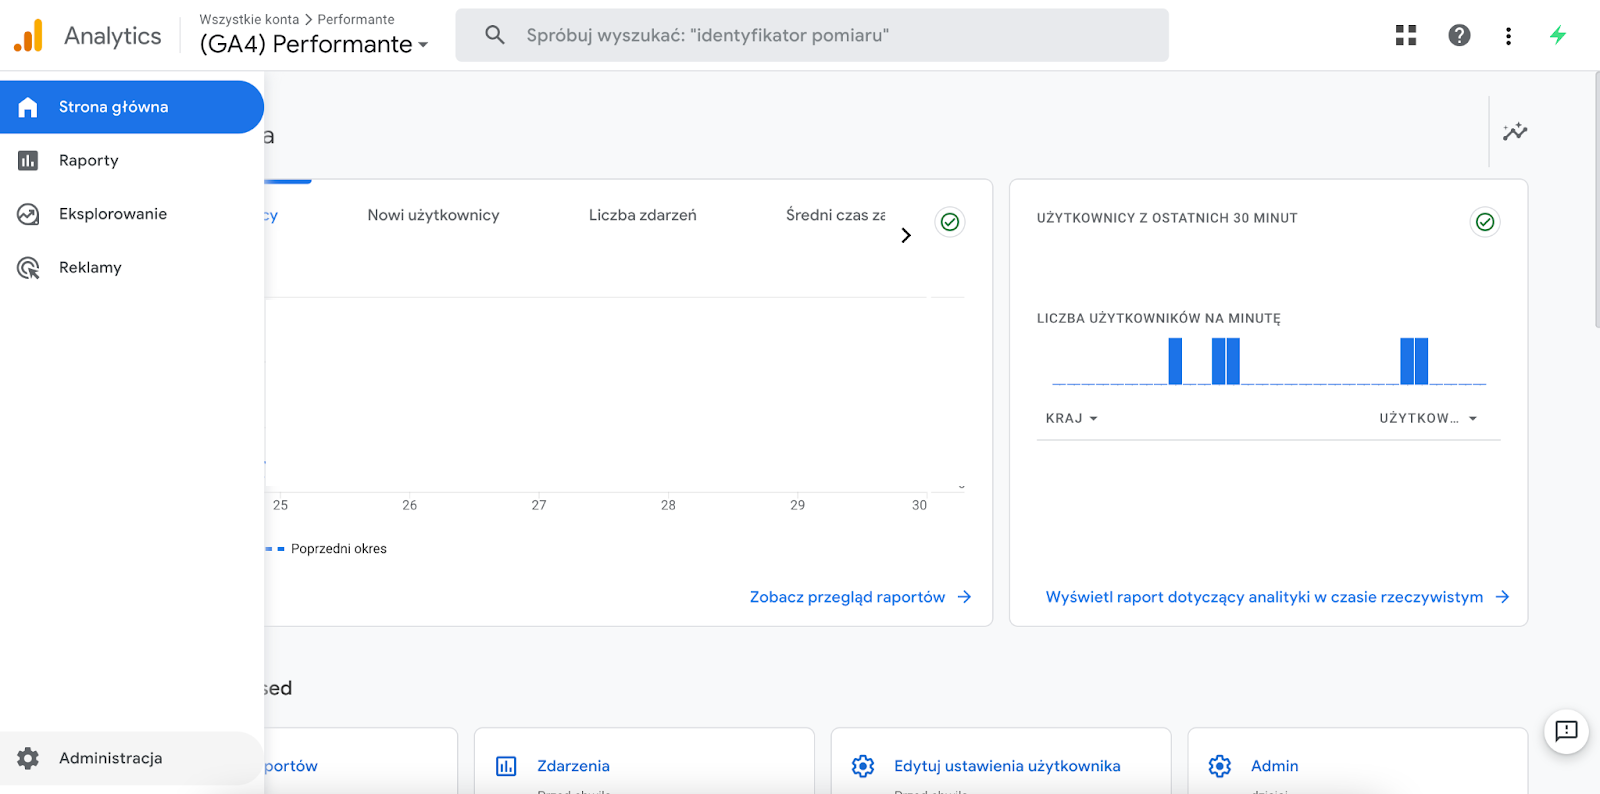Viewport: 1600px width, 794px height.
Task: Click the Performante breadcrumb
Action: (x=356, y=19)
